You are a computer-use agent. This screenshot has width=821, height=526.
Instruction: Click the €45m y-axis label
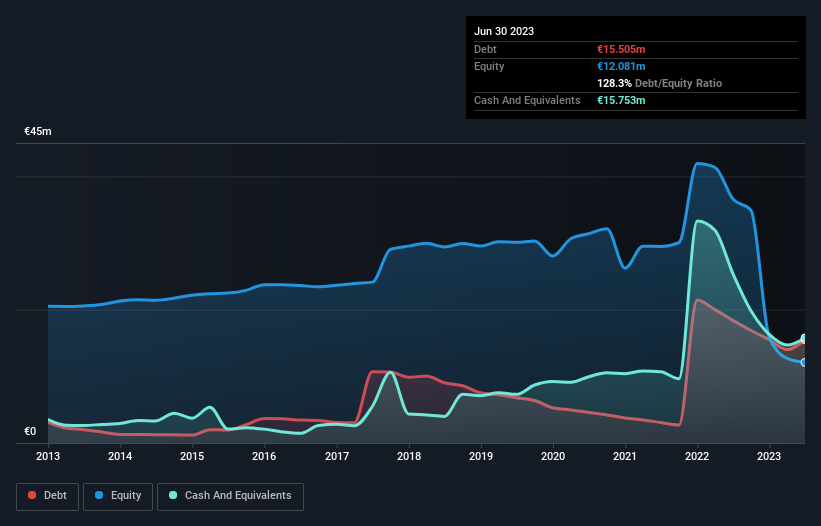tap(38, 131)
